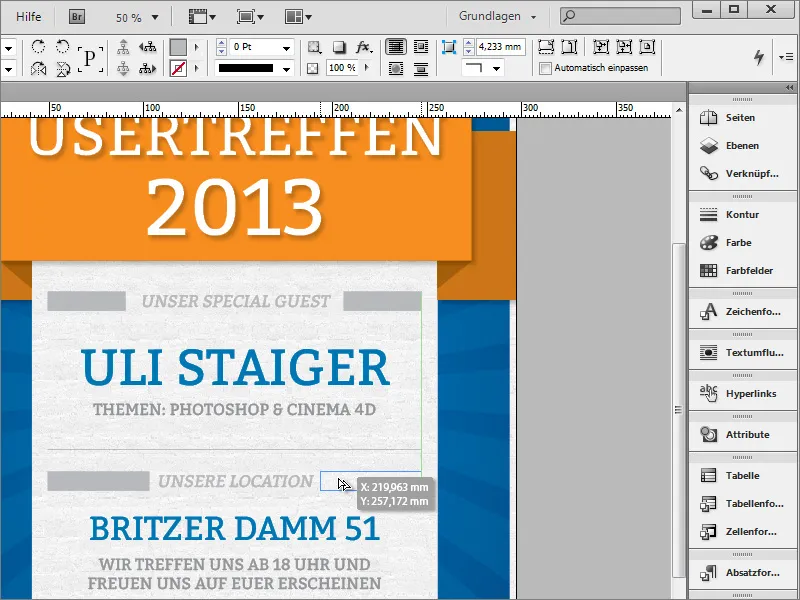The width and height of the screenshot is (800, 600).
Task: Click the vertical scrollbar thumb
Action: pyautogui.click(x=678, y=410)
